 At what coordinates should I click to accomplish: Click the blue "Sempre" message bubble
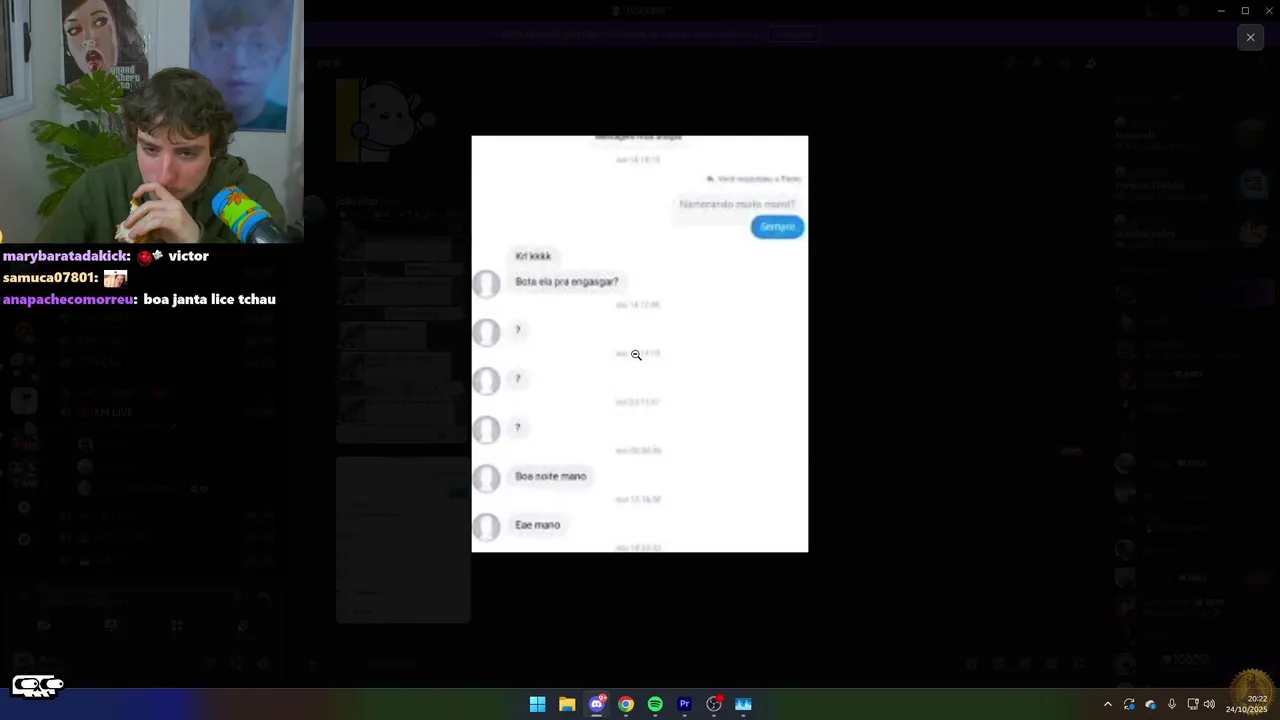pyautogui.click(x=777, y=227)
